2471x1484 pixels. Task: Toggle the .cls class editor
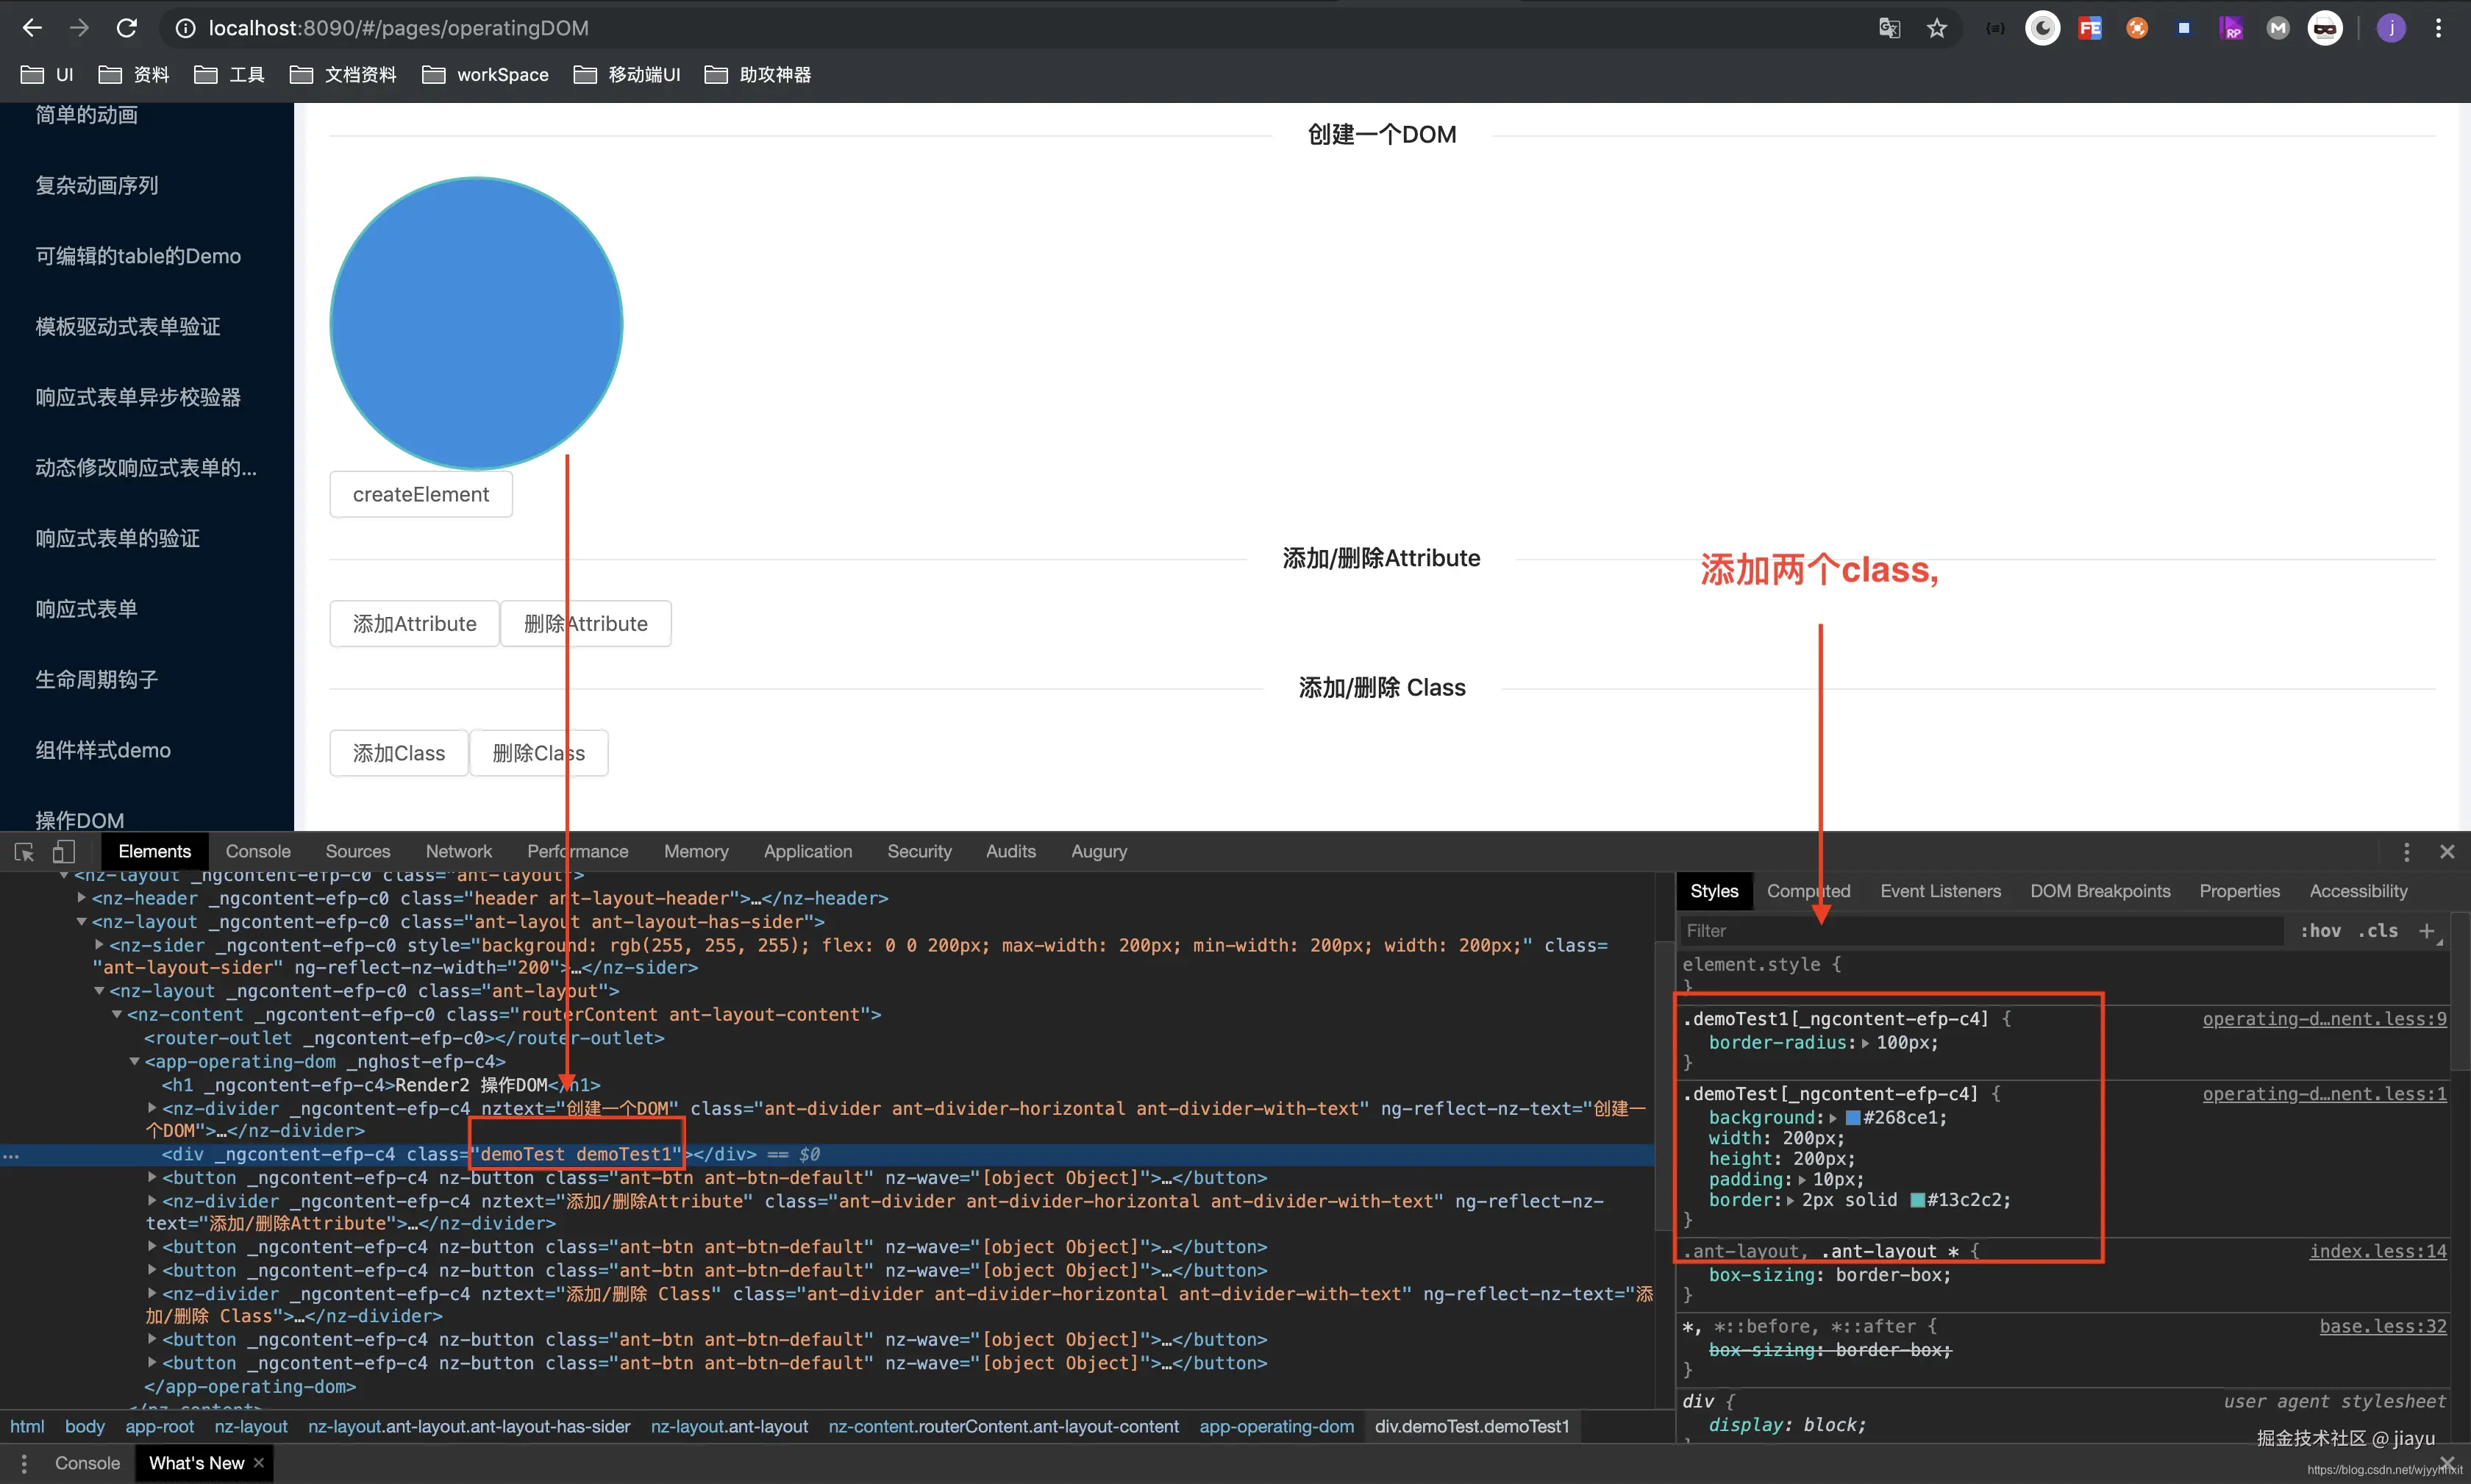pos(2378,931)
